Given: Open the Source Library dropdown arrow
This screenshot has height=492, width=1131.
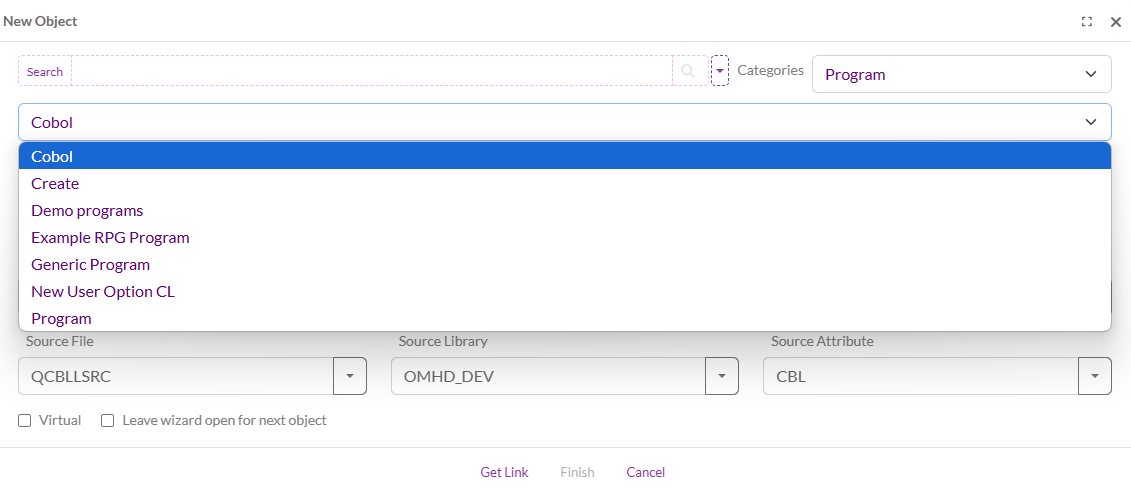Looking at the screenshot, I should [722, 376].
